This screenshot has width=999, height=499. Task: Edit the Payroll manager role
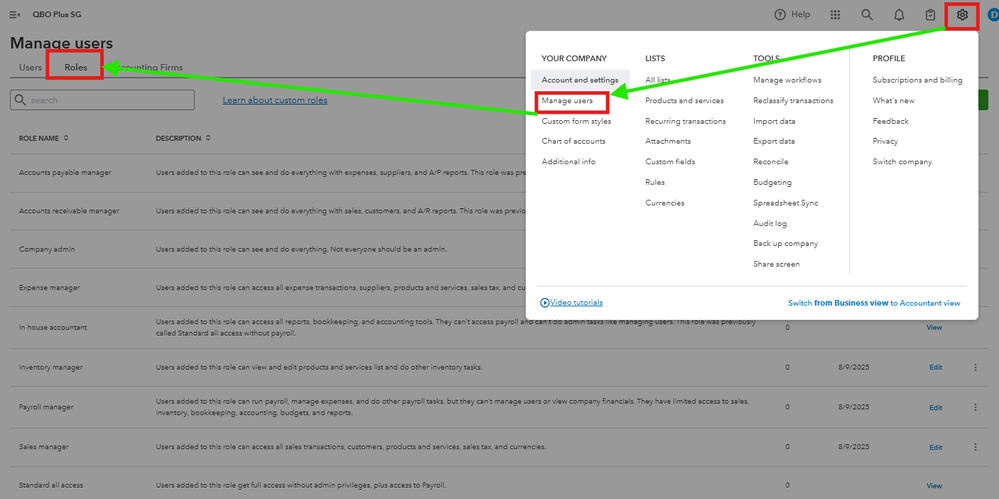935,407
